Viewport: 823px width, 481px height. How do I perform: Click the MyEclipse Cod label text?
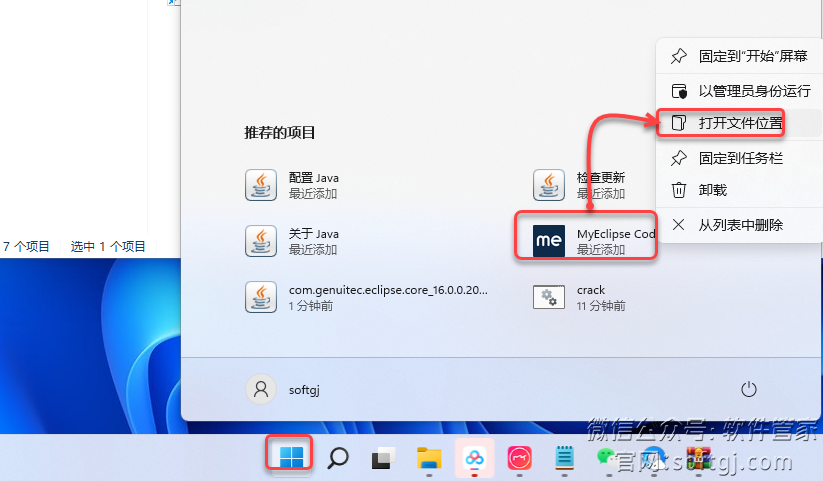(616, 234)
